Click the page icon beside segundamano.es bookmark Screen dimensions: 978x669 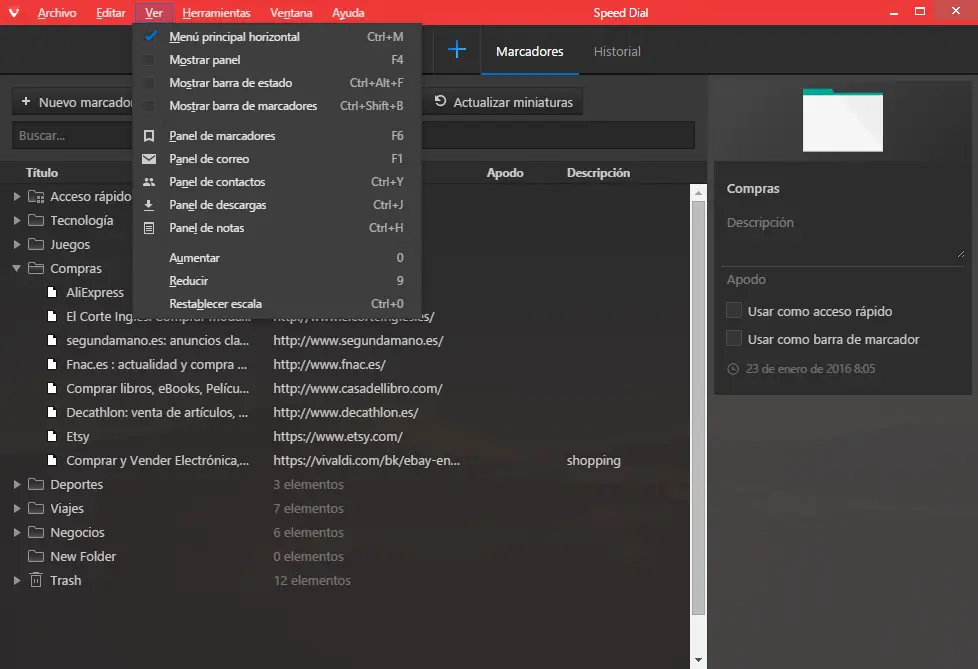[x=52, y=340]
